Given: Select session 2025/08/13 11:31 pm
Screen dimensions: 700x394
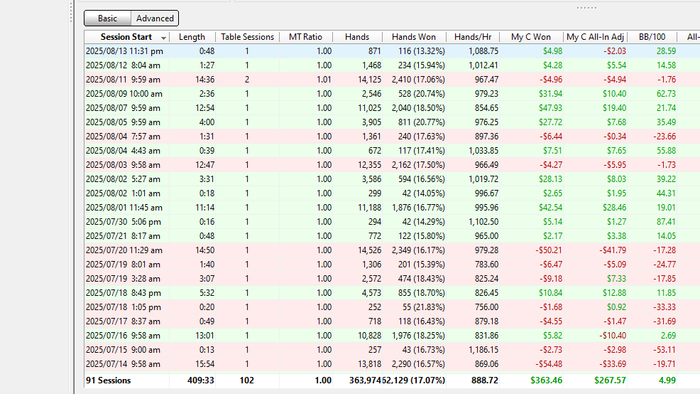Looking at the screenshot, I should [125, 51].
